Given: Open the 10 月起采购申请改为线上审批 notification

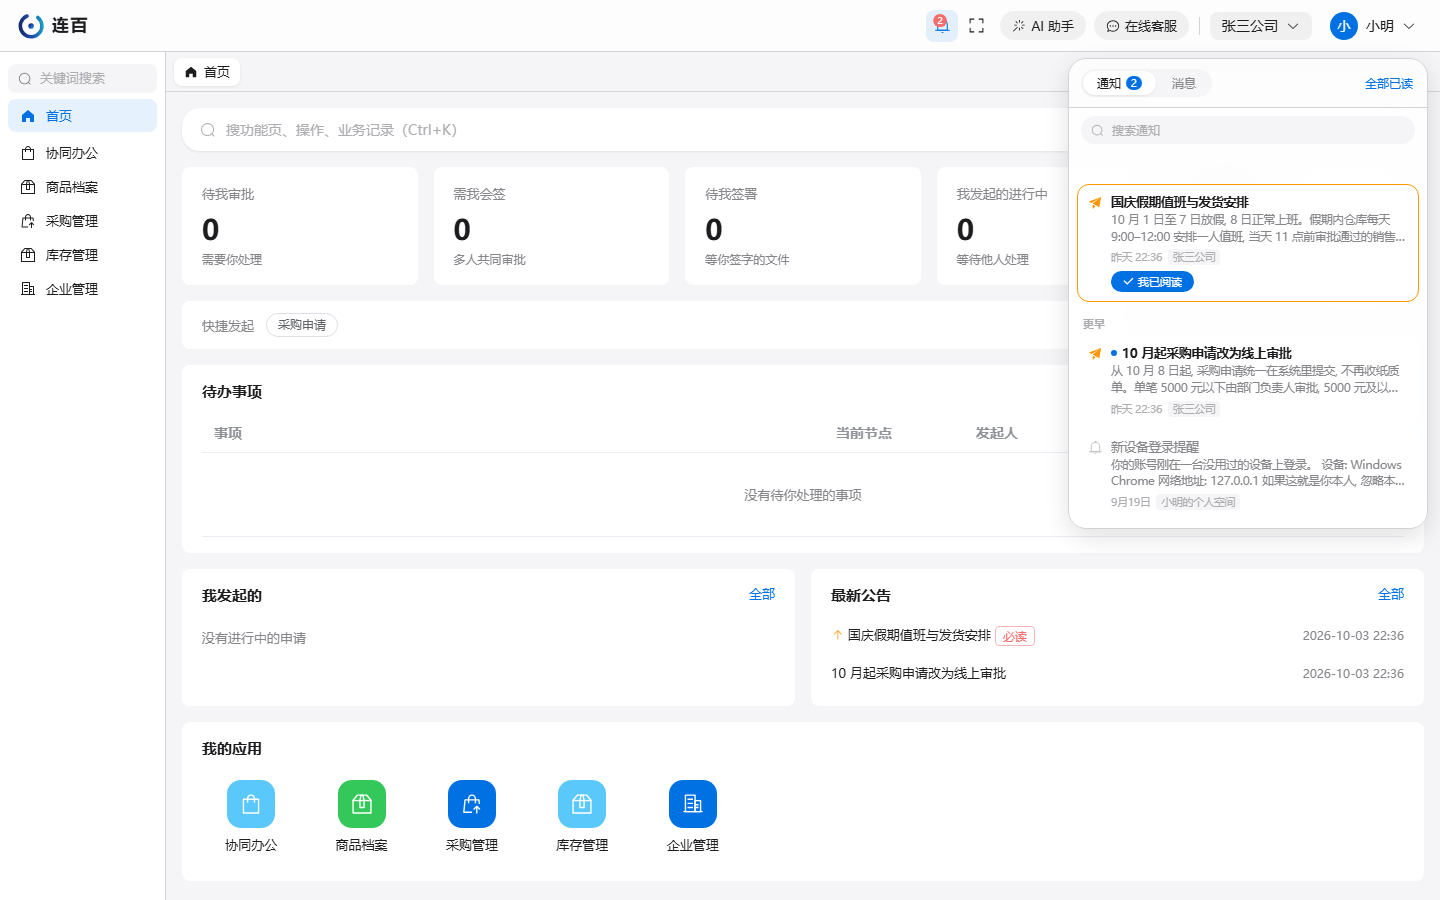Looking at the screenshot, I should click(x=1248, y=380).
